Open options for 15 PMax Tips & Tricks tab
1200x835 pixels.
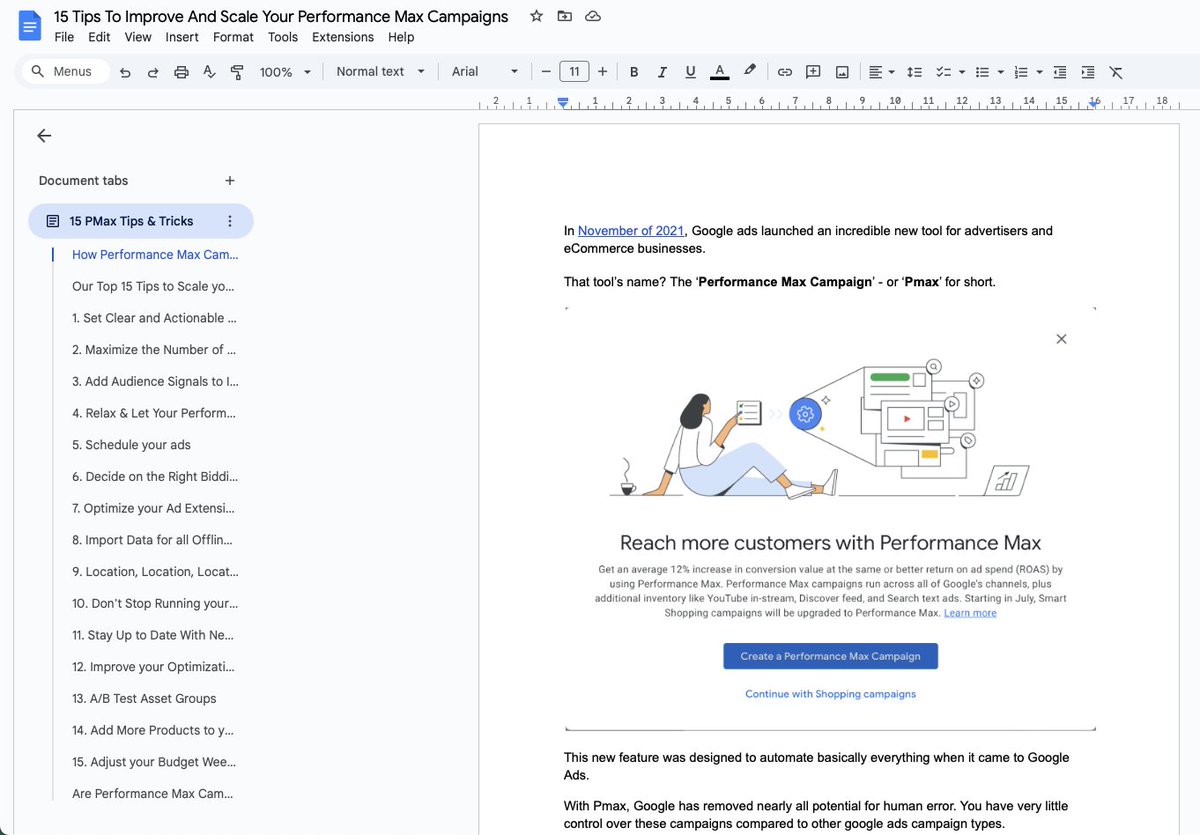coord(230,221)
